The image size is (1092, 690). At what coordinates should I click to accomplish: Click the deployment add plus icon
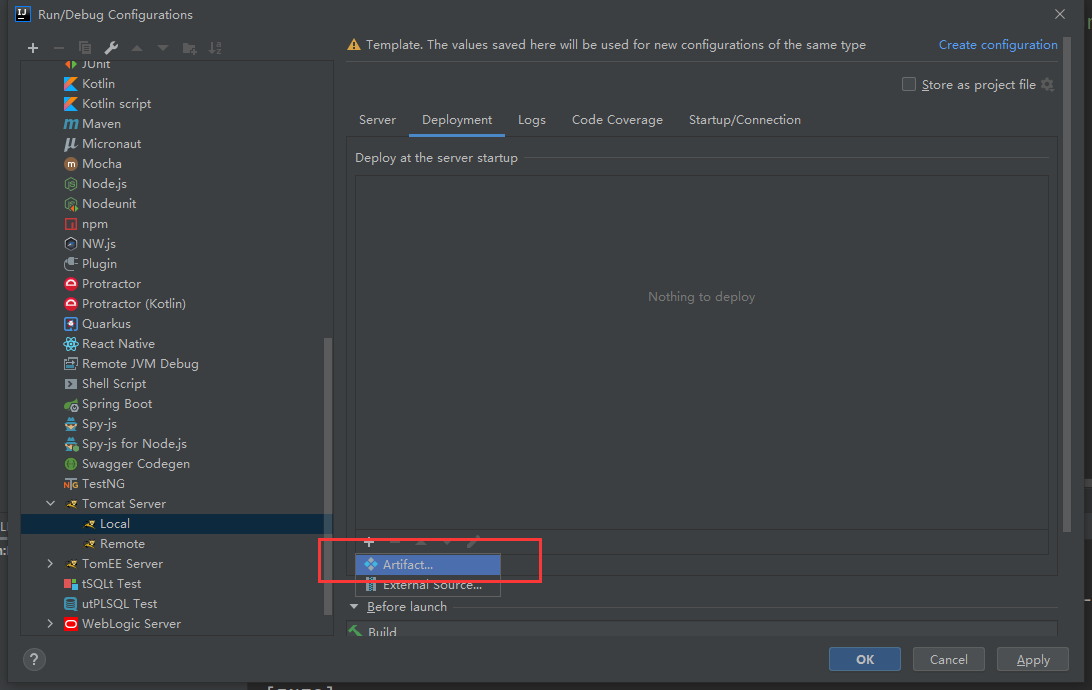tap(369, 542)
